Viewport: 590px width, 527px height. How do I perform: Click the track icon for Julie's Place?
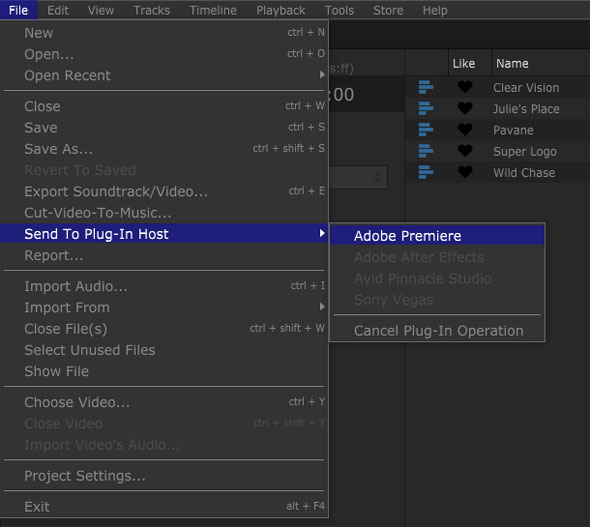(x=426, y=108)
